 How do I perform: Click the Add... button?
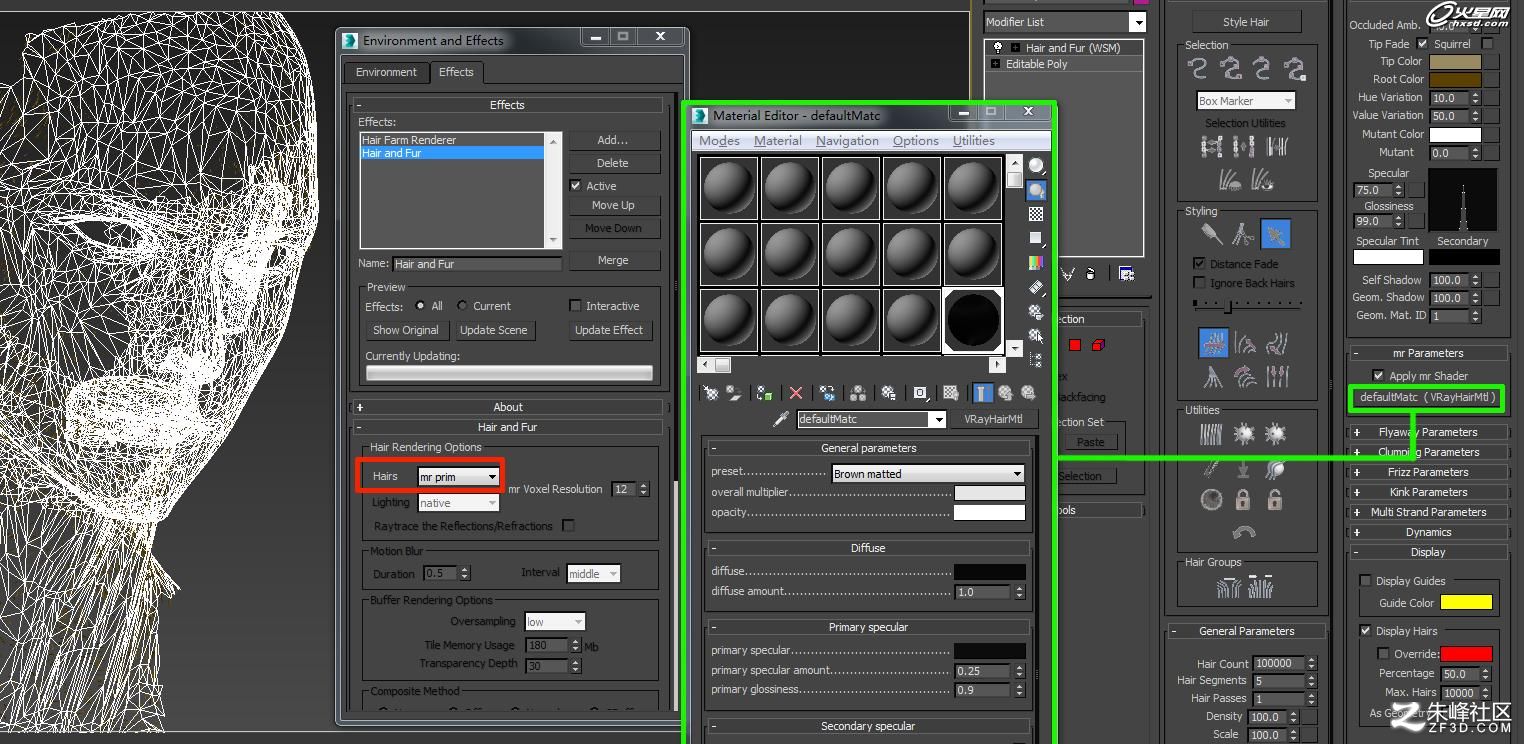613,140
